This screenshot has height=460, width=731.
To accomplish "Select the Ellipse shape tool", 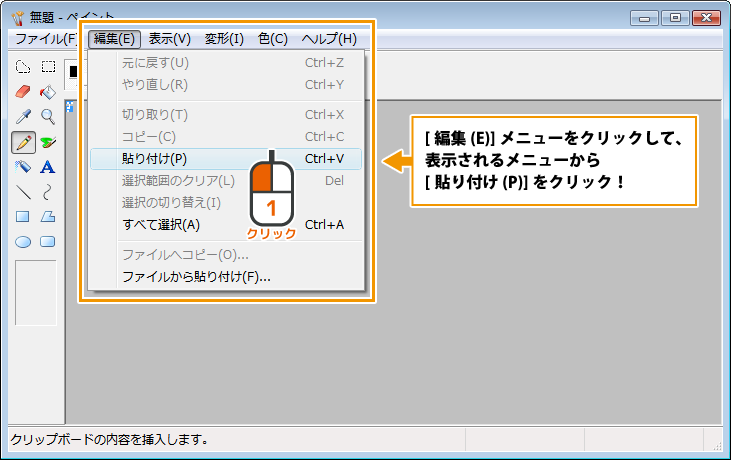I will pyautogui.click(x=23, y=242).
